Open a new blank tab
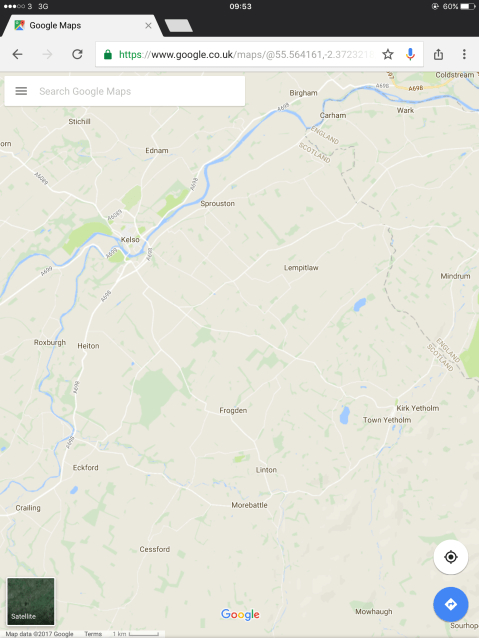This screenshot has height=638, width=479. [179, 25]
